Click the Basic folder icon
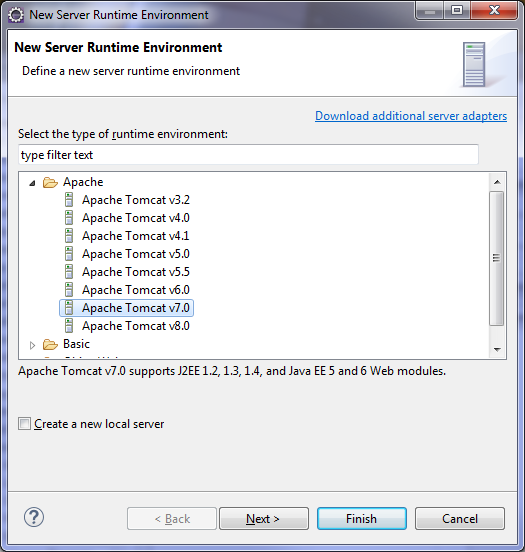The image size is (525, 552). [50, 344]
